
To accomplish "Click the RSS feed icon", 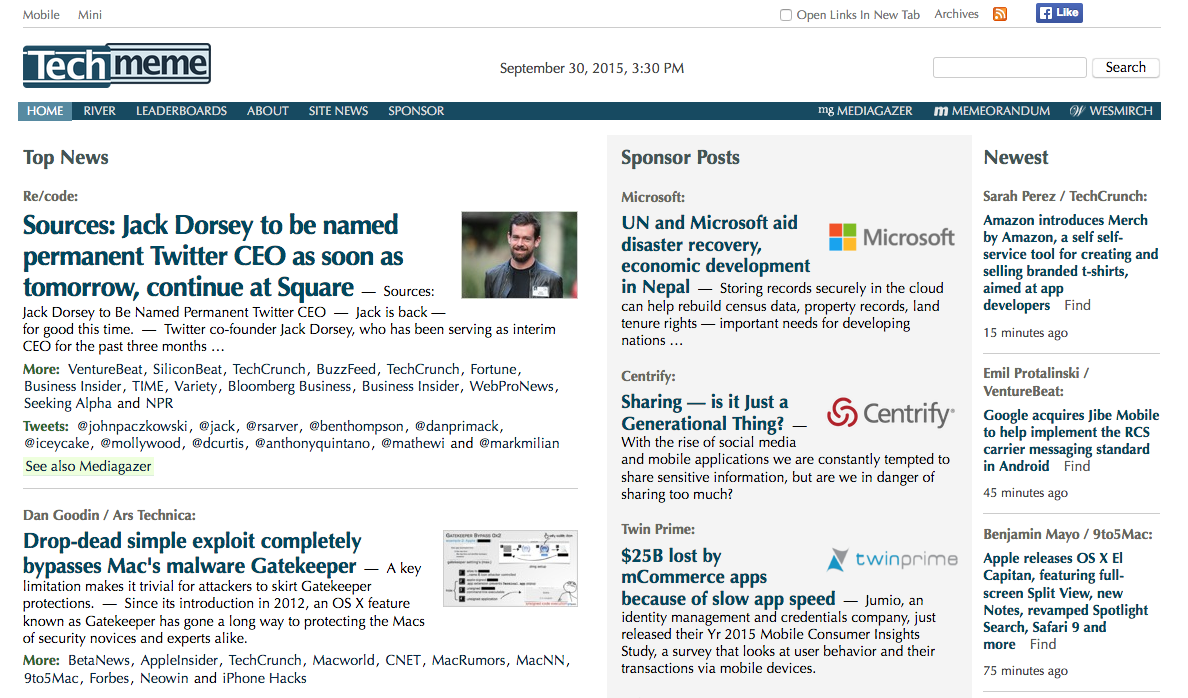I will (x=999, y=14).
